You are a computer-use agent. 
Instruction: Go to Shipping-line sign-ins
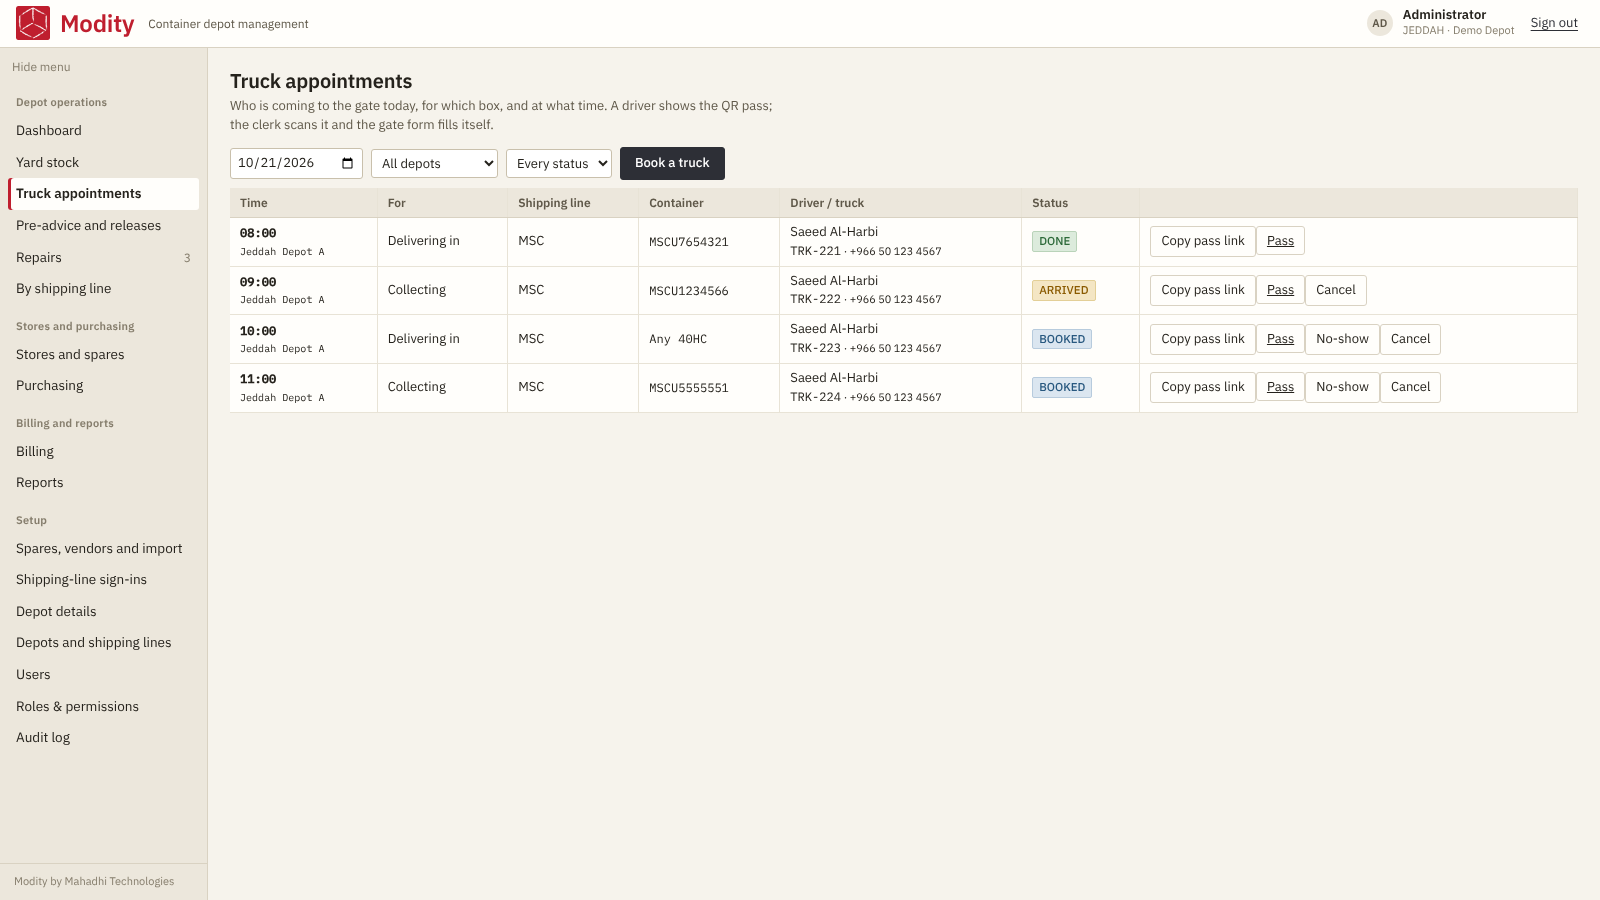point(104,580)
